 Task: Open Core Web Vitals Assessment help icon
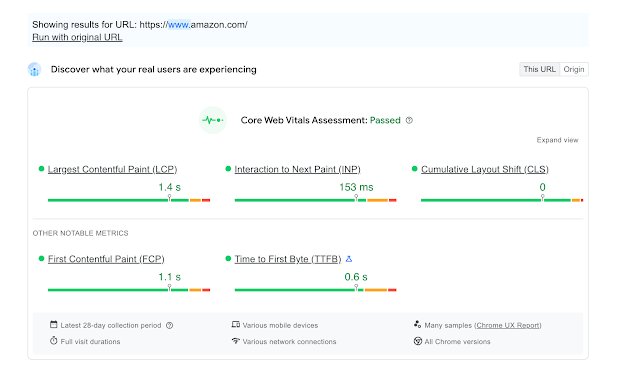[x=409, y=120]
